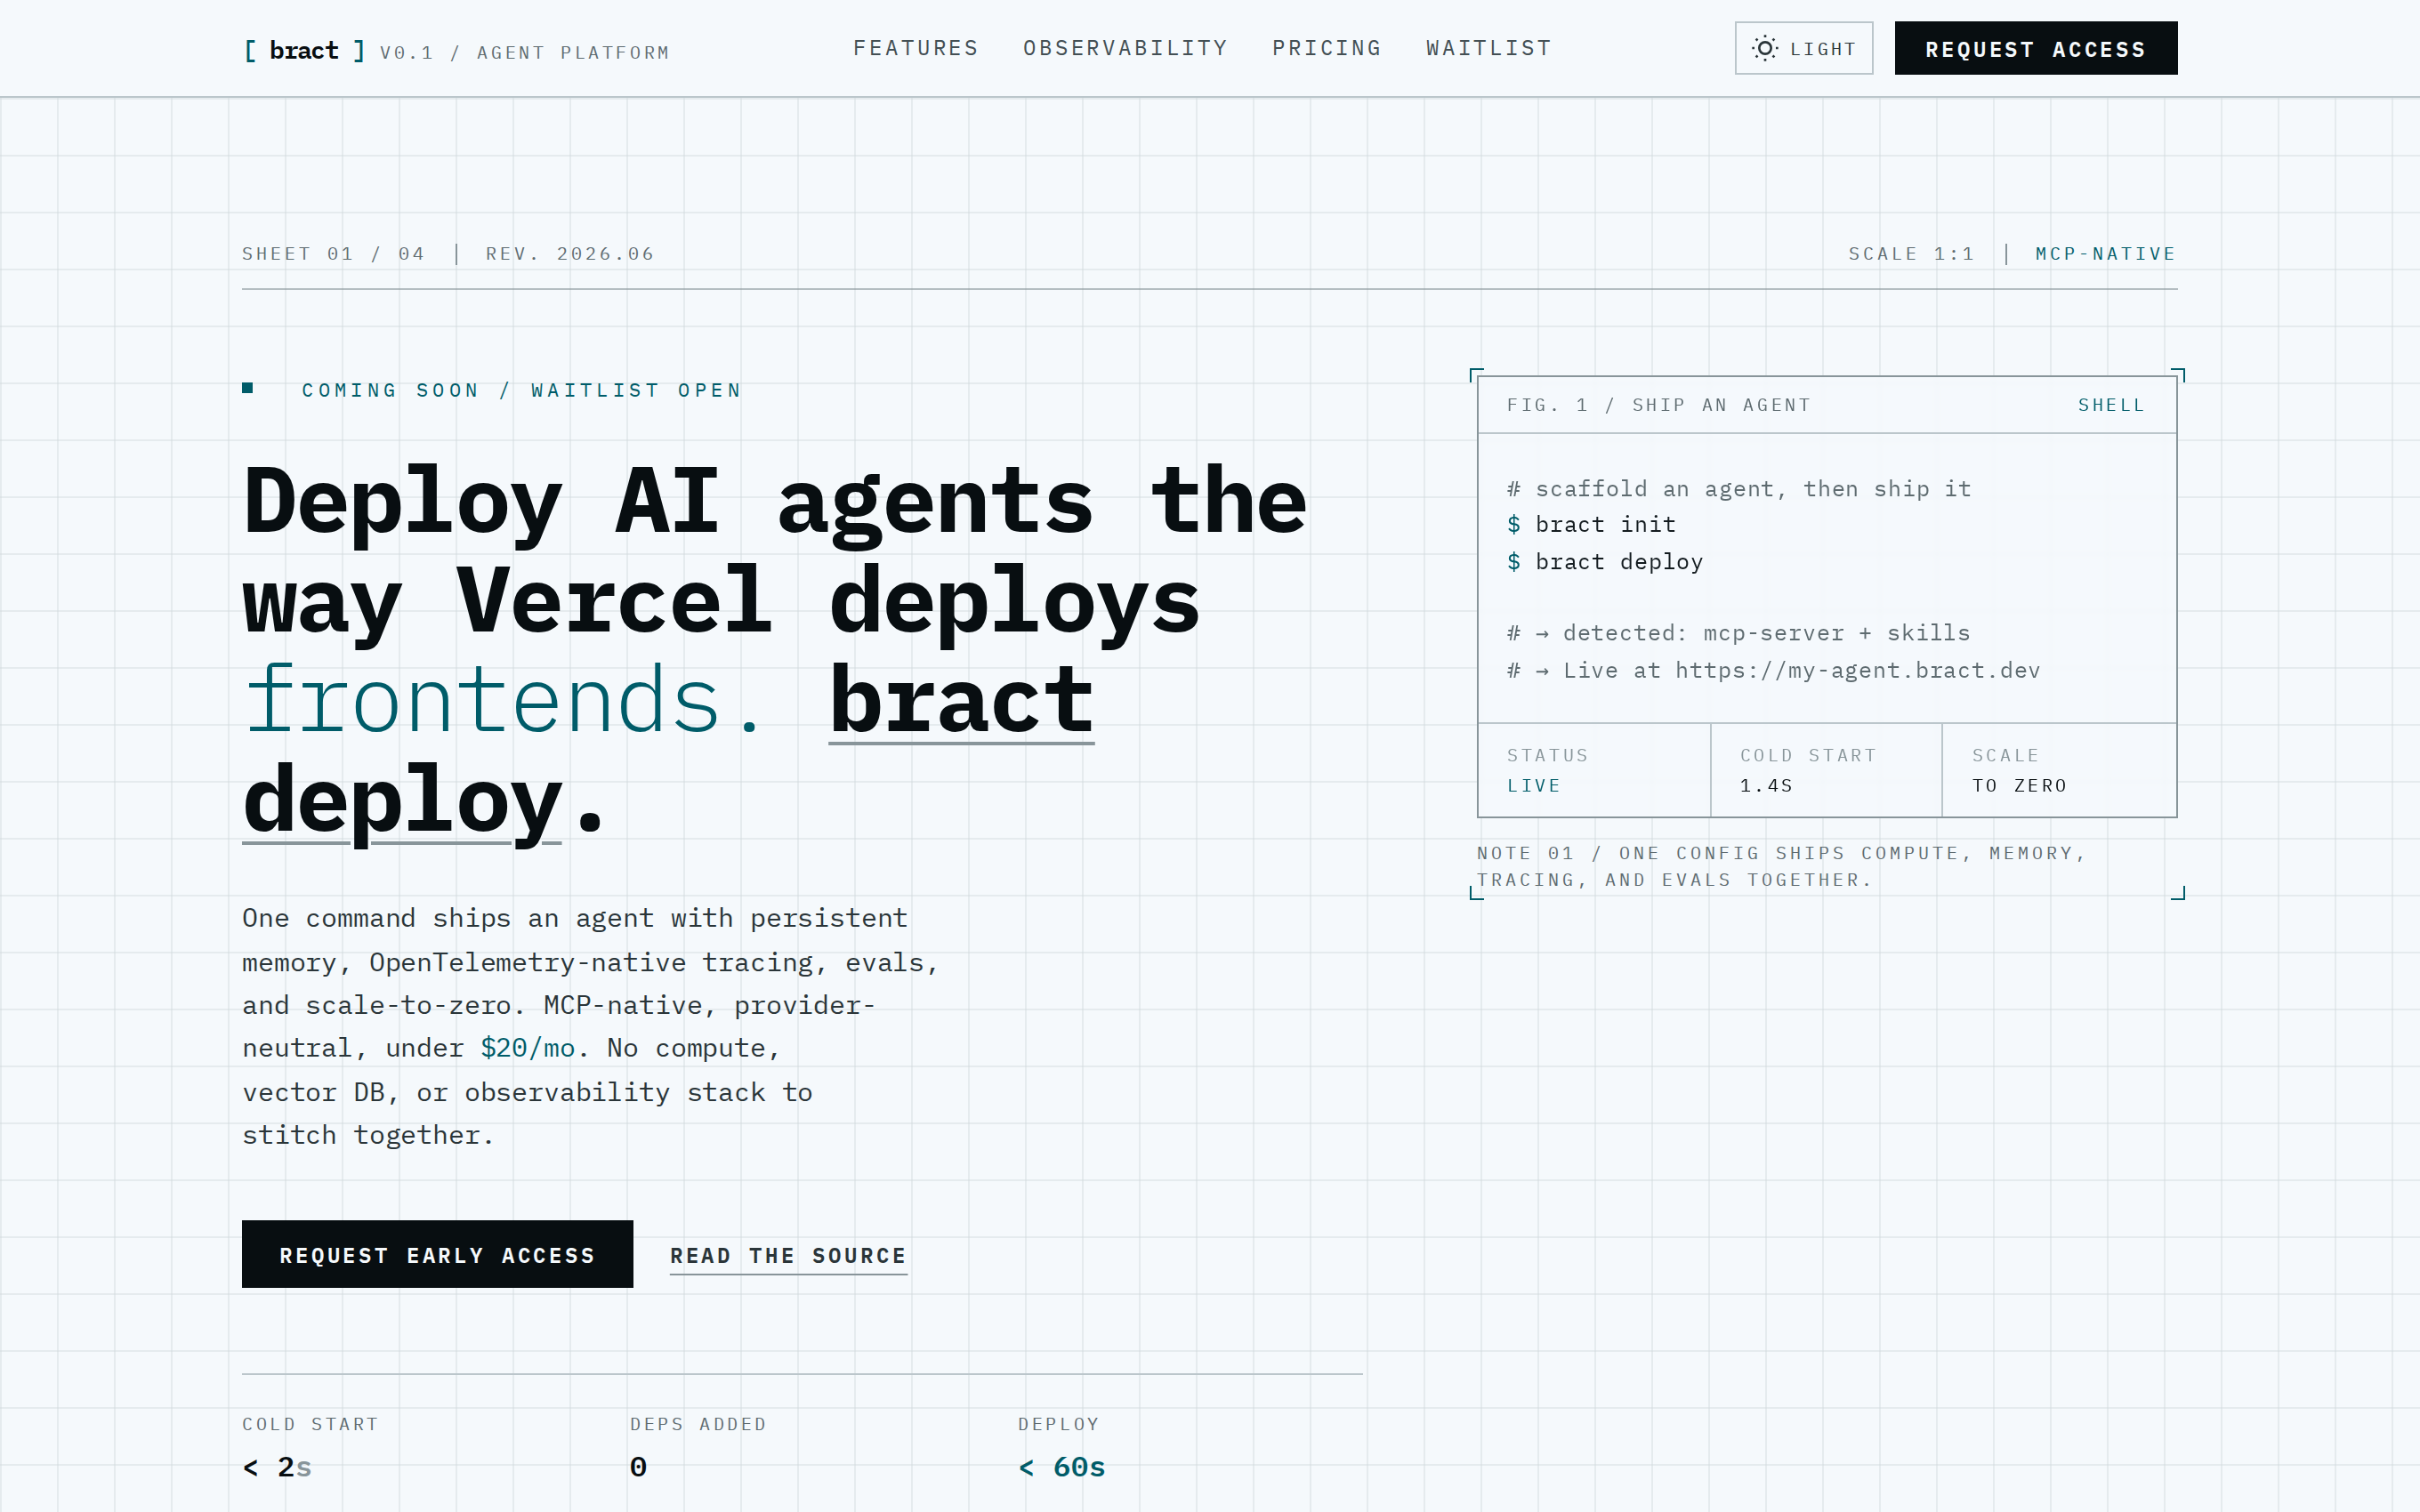This screenshot has width=2420, height=1512.
Task: Open the Read the Source link
Action: [x=788, y=1256]
